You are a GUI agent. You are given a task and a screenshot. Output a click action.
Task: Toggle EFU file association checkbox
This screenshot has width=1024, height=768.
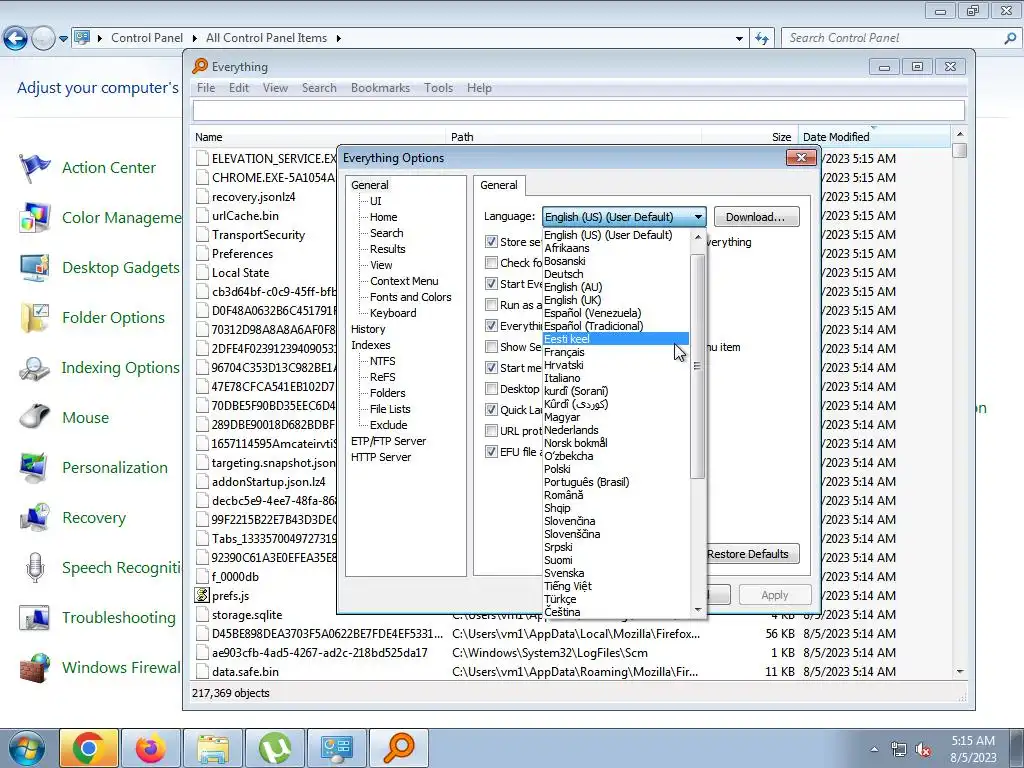491,451
